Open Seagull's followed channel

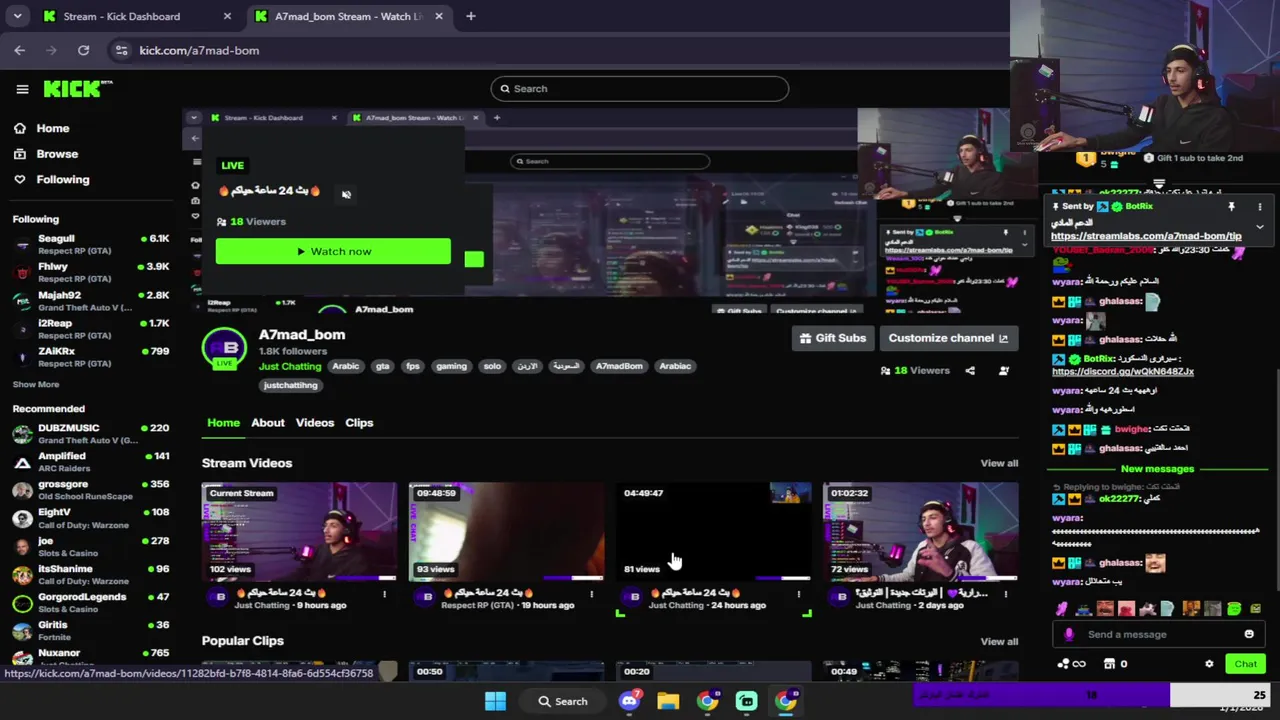(x=90, y=244)
